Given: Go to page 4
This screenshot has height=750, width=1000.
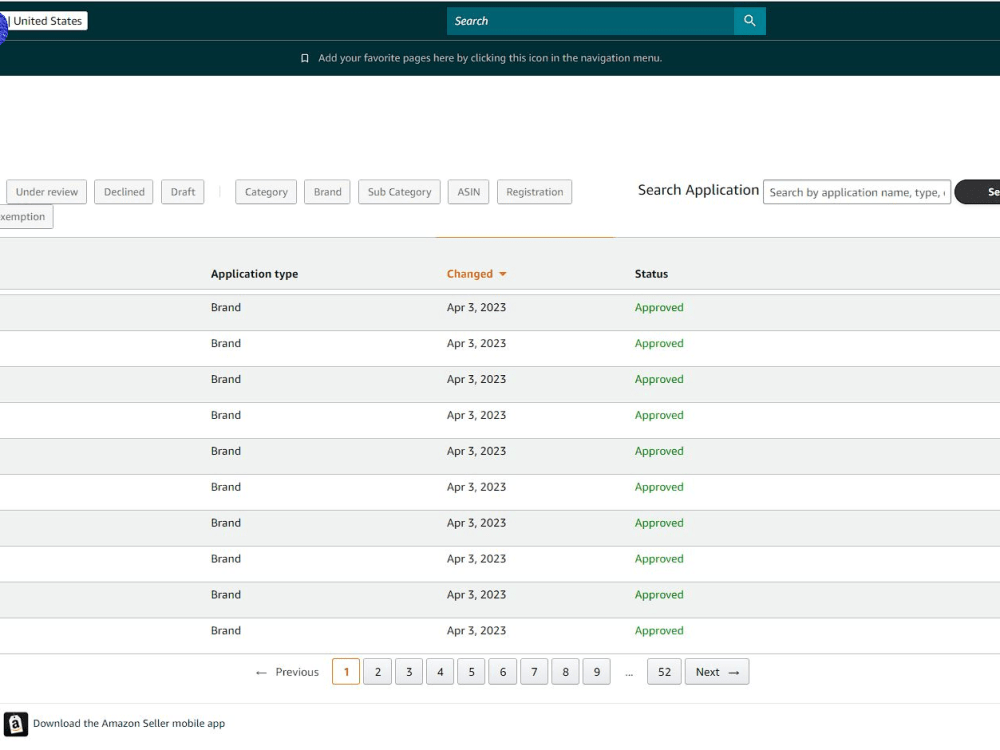Looking at the screenshot, I should [440, 672].
